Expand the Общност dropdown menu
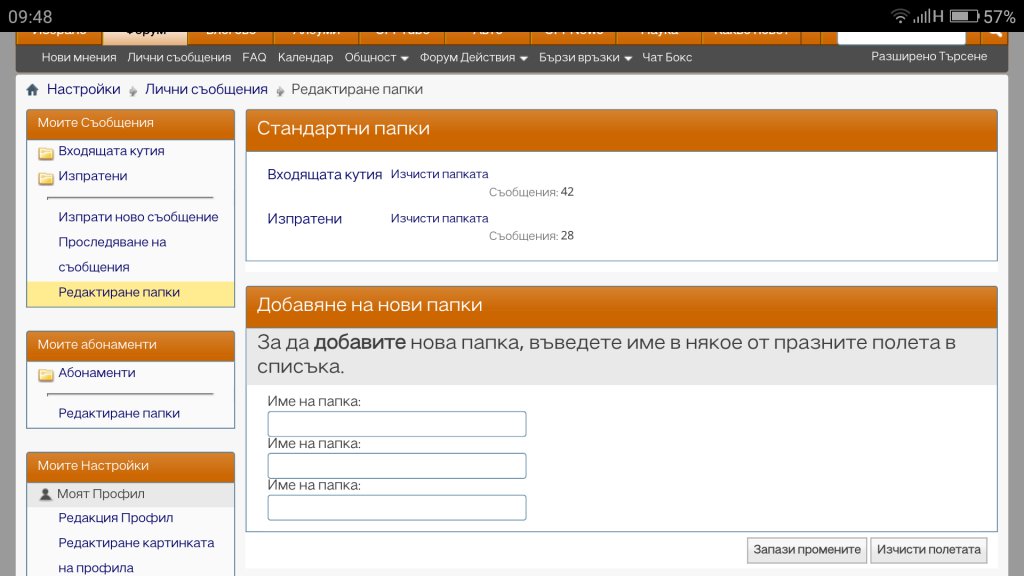Image resolution: width=1024 pixels, height=576 pixels. point(376,58)
